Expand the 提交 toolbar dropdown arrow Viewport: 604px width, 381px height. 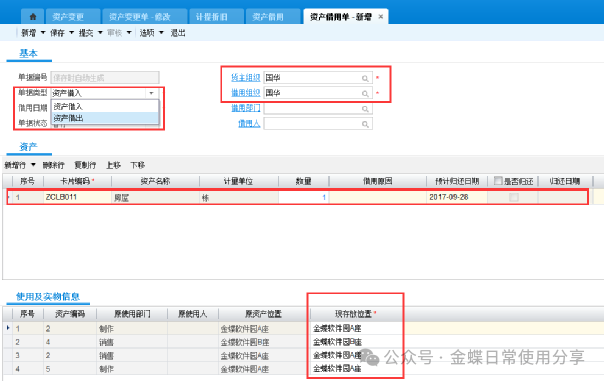pyautogui.click(x=100, y=33)
